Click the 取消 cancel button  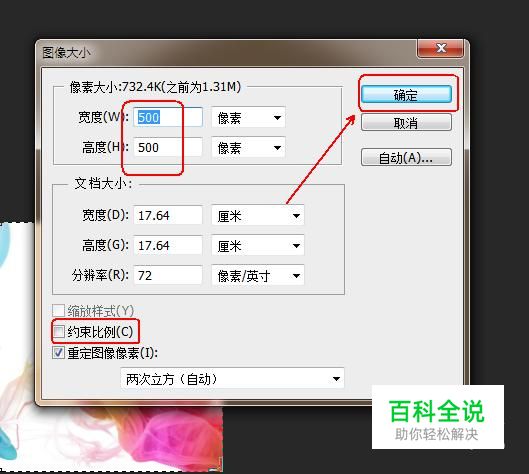(x=406, y=122)
